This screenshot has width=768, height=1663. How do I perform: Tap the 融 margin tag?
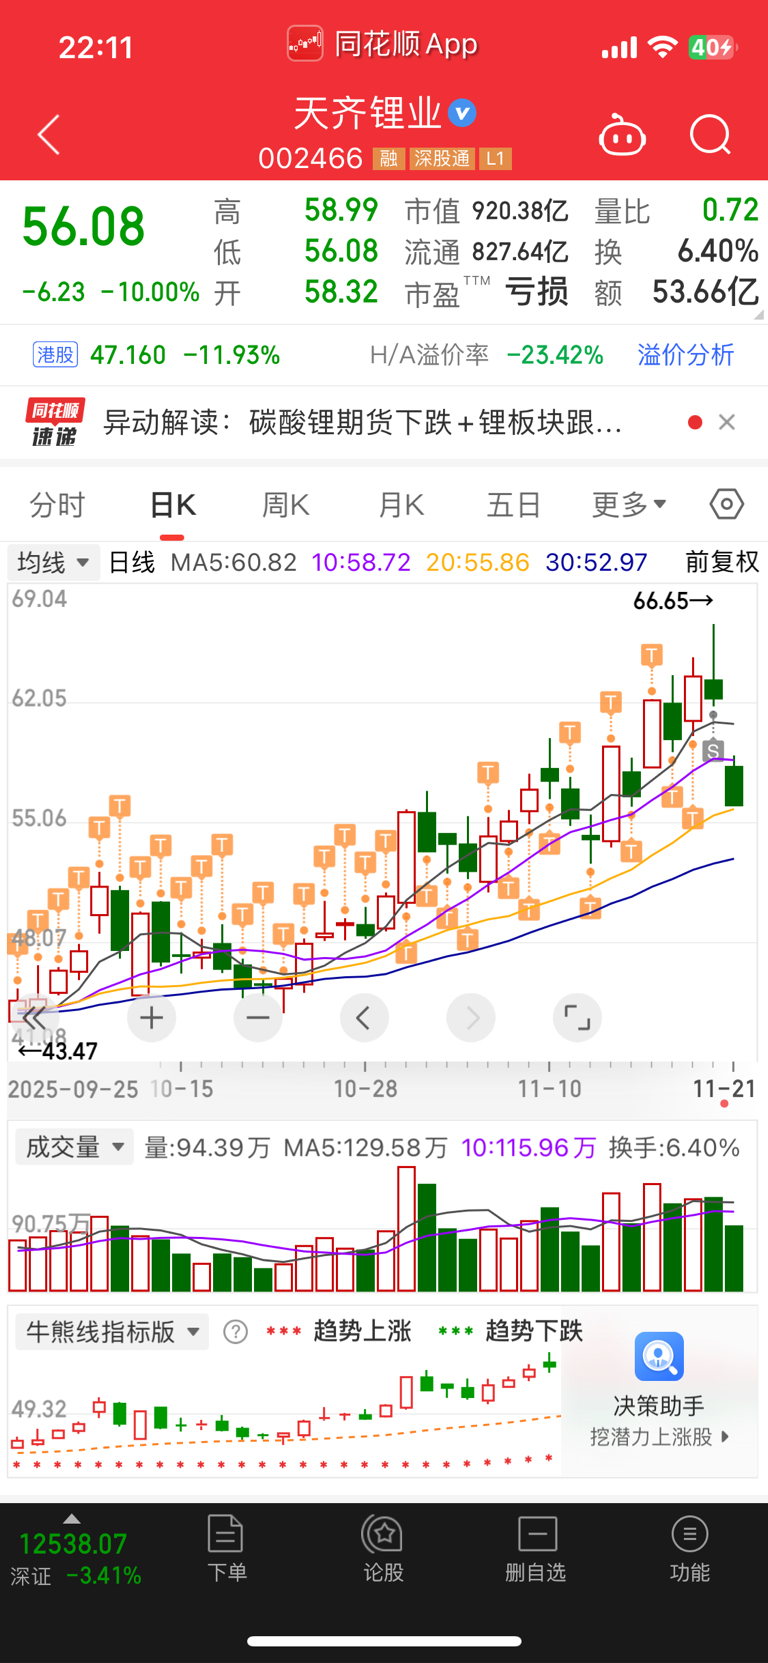click(388, 159)
